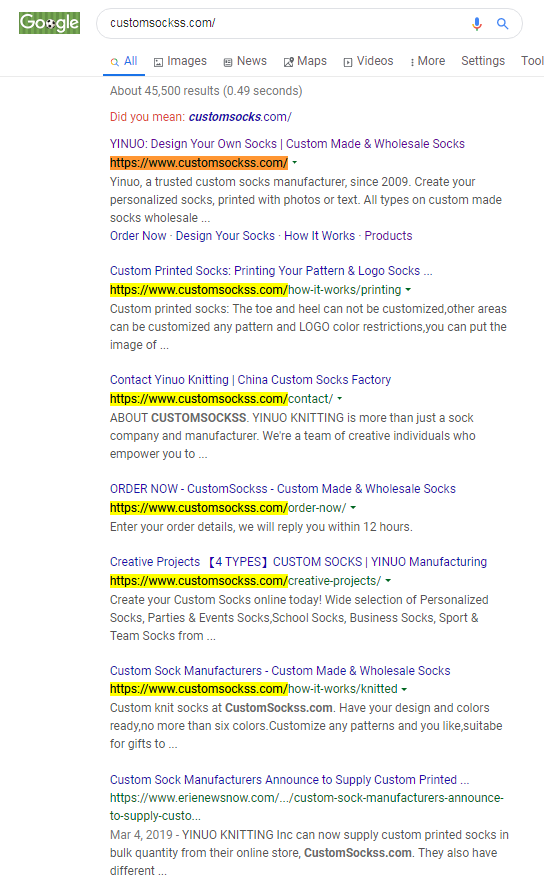This screenshot has height=883, width=544.
Task: Click inside the customsockss.com search field
Action: click(282, 23)
